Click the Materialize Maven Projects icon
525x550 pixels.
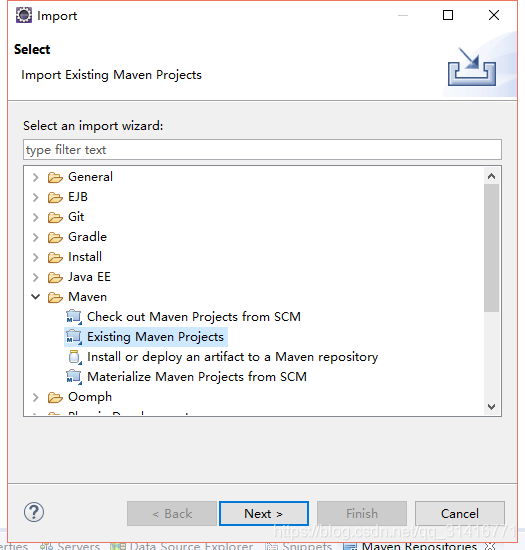(x=74, y=377)
